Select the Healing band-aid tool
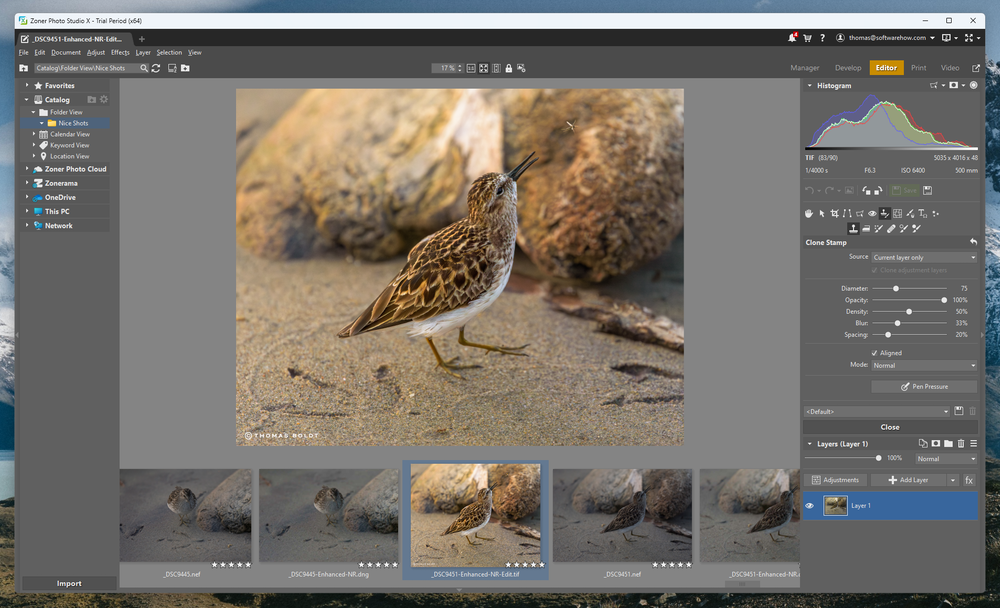This screenshot has height=608, width=1000. (891, 228)
